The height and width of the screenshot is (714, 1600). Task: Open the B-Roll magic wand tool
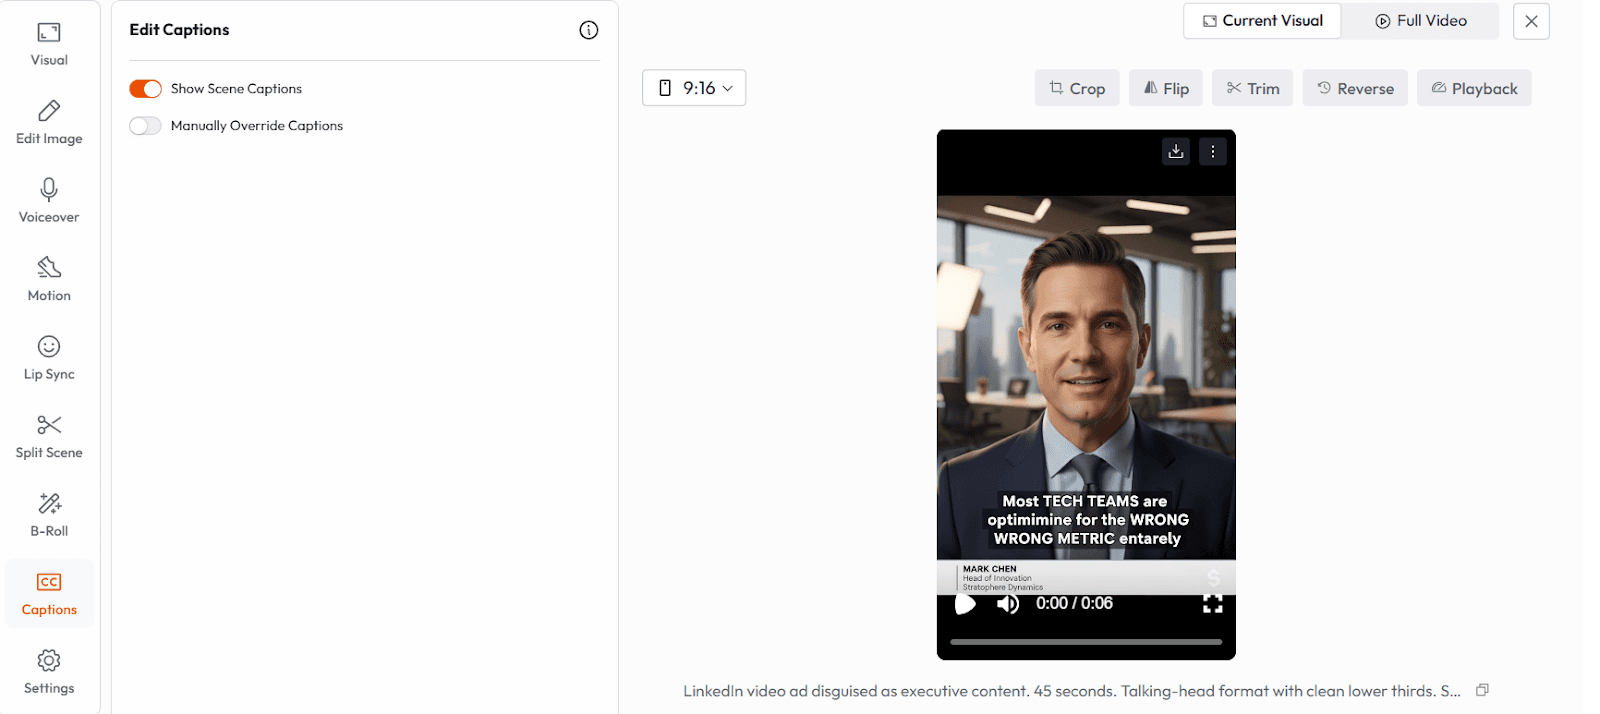pyautogui.click(x=49, y=515)
